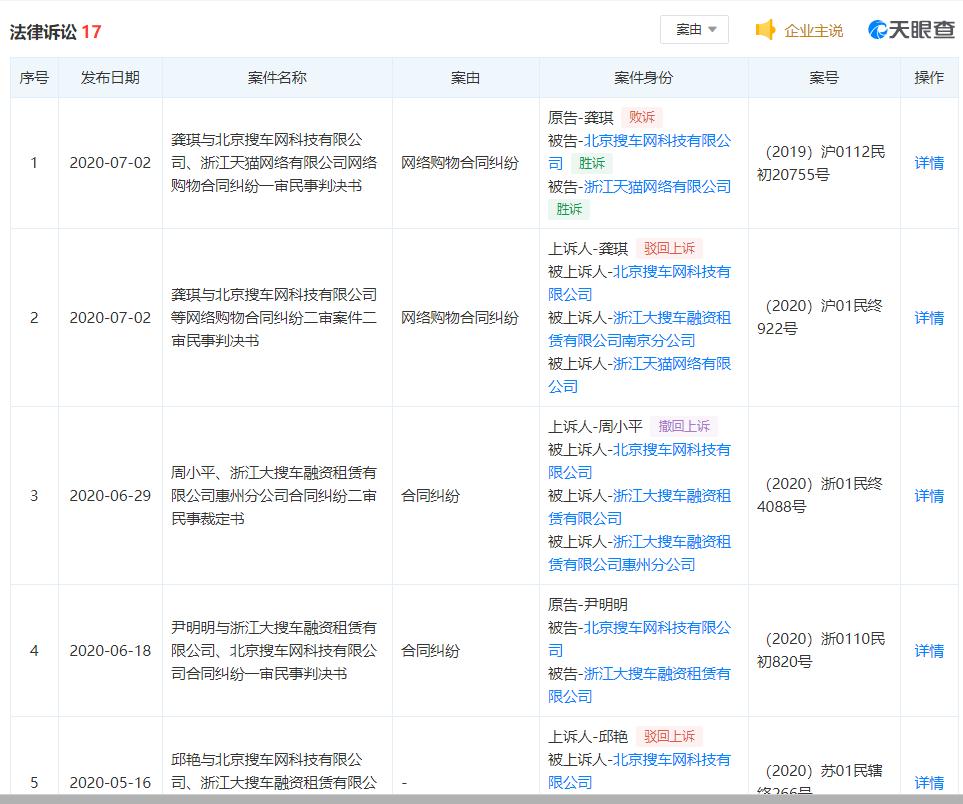Open 浙江天猫网络有限公司 defendant link in row 1
This screenshot has height=804, width=963.
(657, 187)
